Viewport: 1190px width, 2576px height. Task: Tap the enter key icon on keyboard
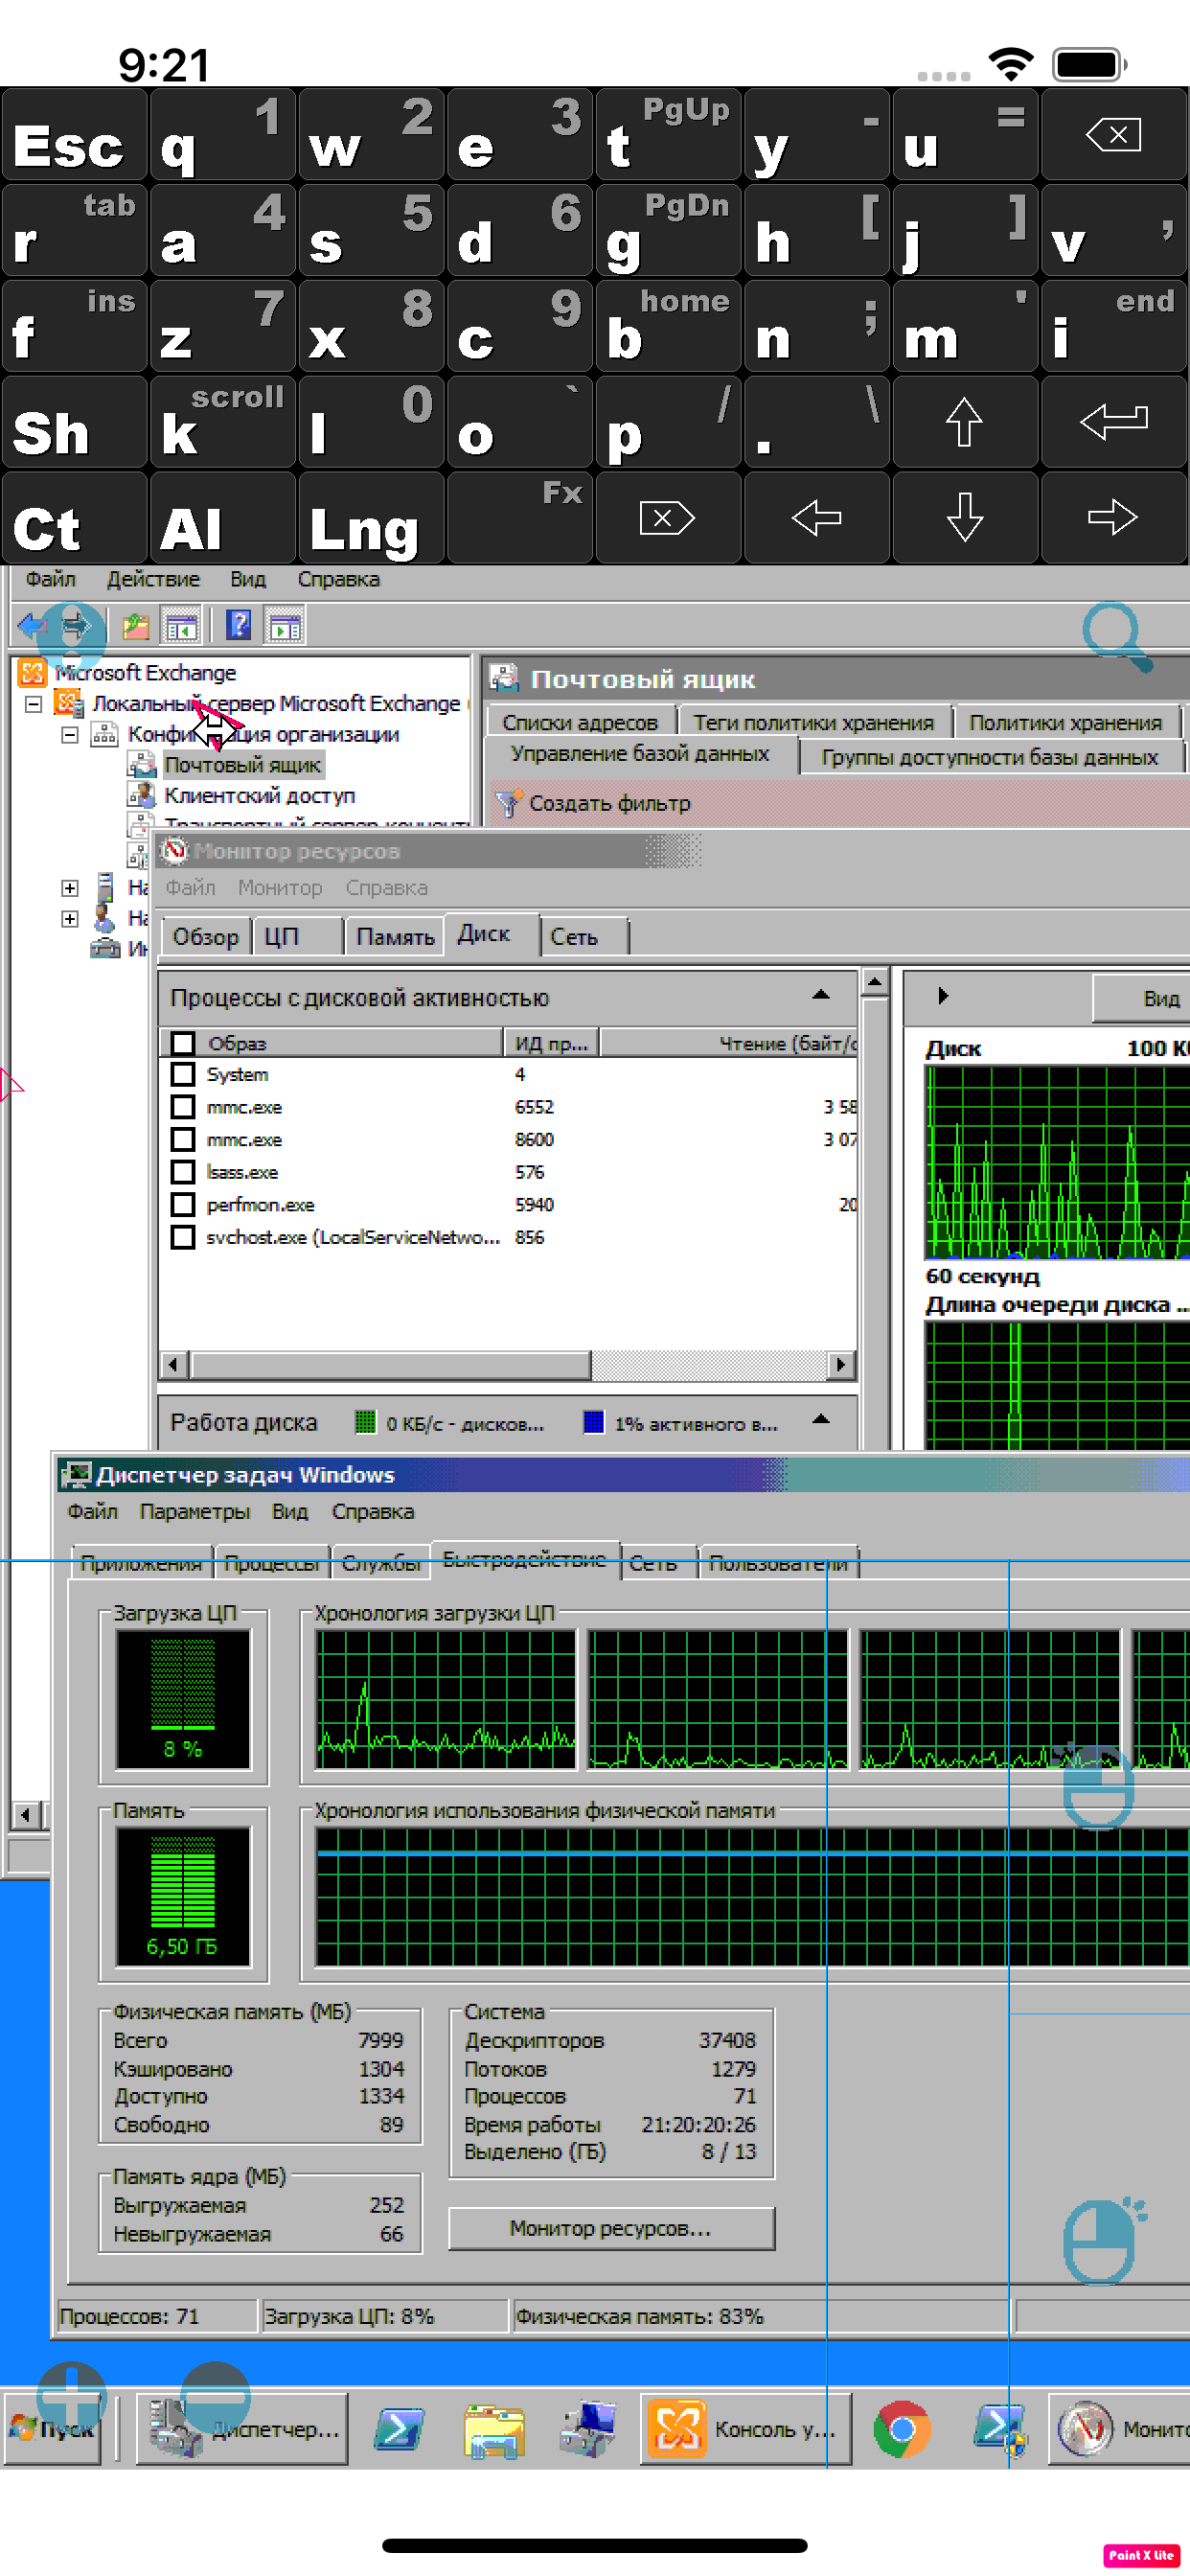pos(1114,422)
